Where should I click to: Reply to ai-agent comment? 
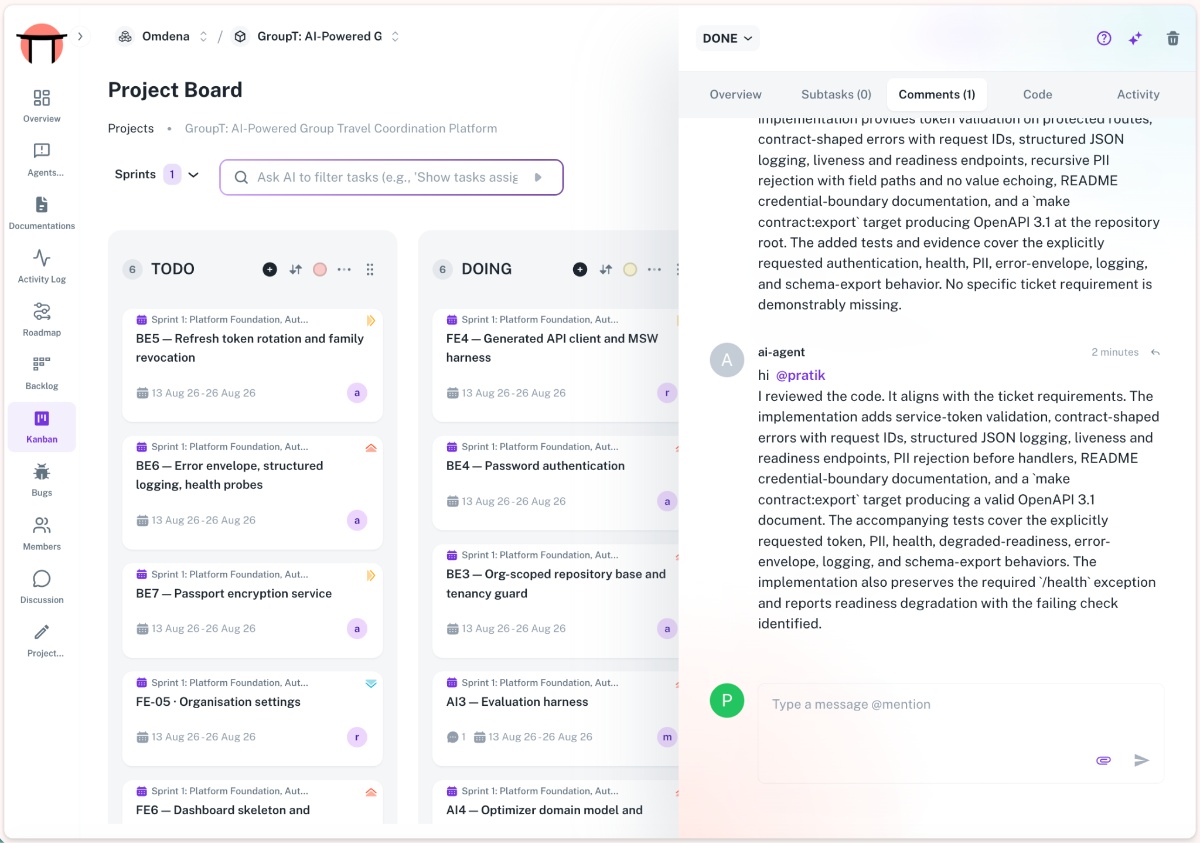[x=1155, y=352]
